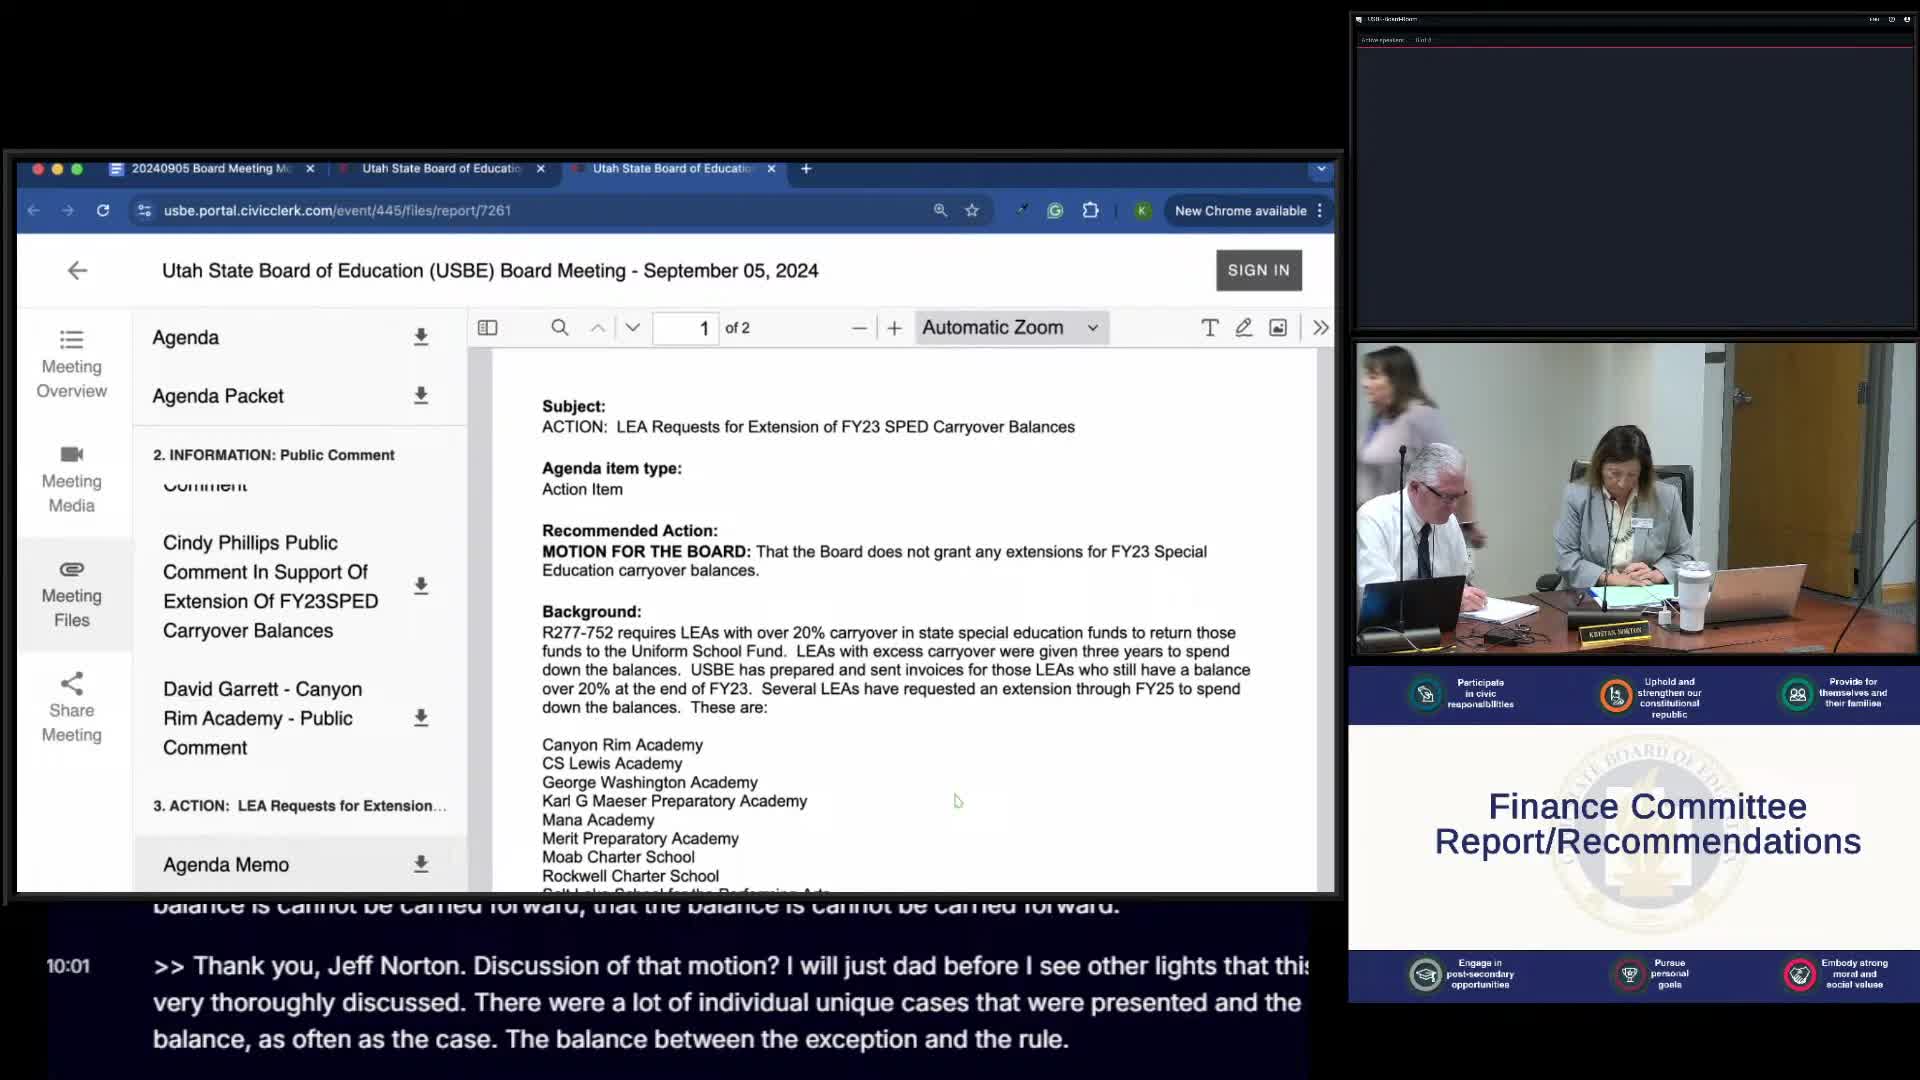Image resolution: width=1920 pixels, height=1080 pixels.
Task: Select the middle Utah State Board tab
Action: point(442,169)
